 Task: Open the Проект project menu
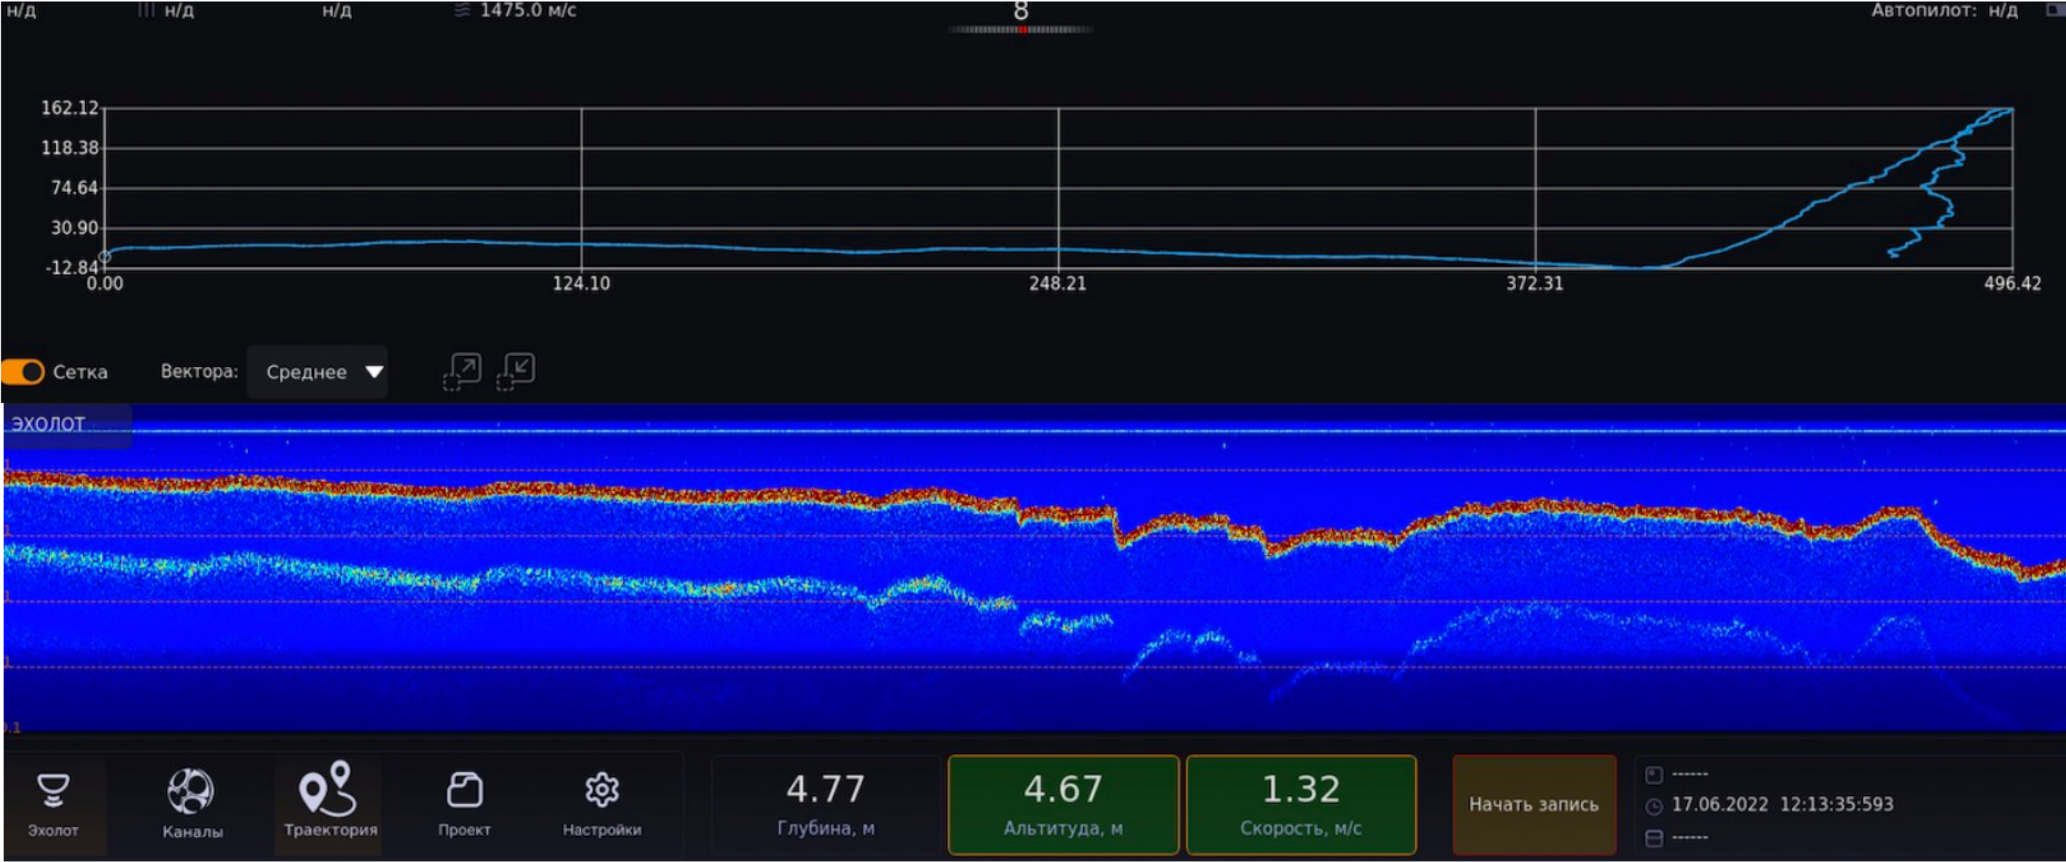[x=464, y=804]
